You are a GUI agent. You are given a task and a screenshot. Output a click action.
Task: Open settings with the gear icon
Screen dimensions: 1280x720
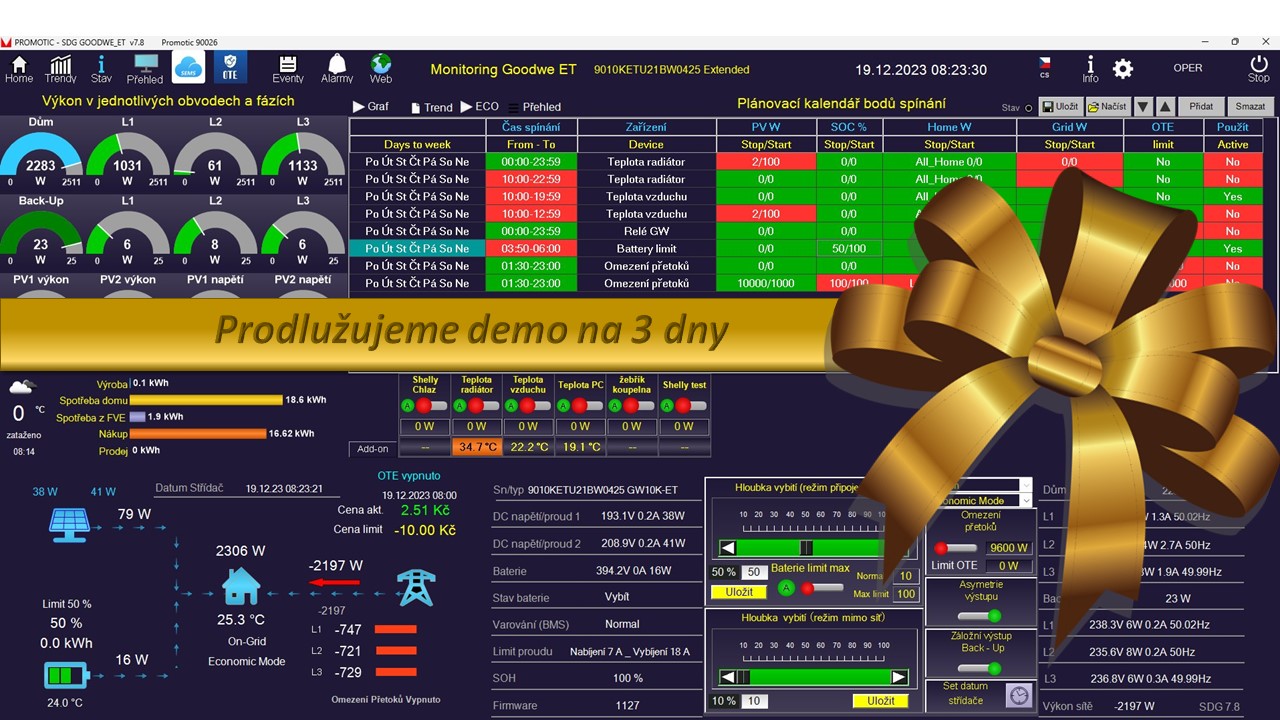1123,68
